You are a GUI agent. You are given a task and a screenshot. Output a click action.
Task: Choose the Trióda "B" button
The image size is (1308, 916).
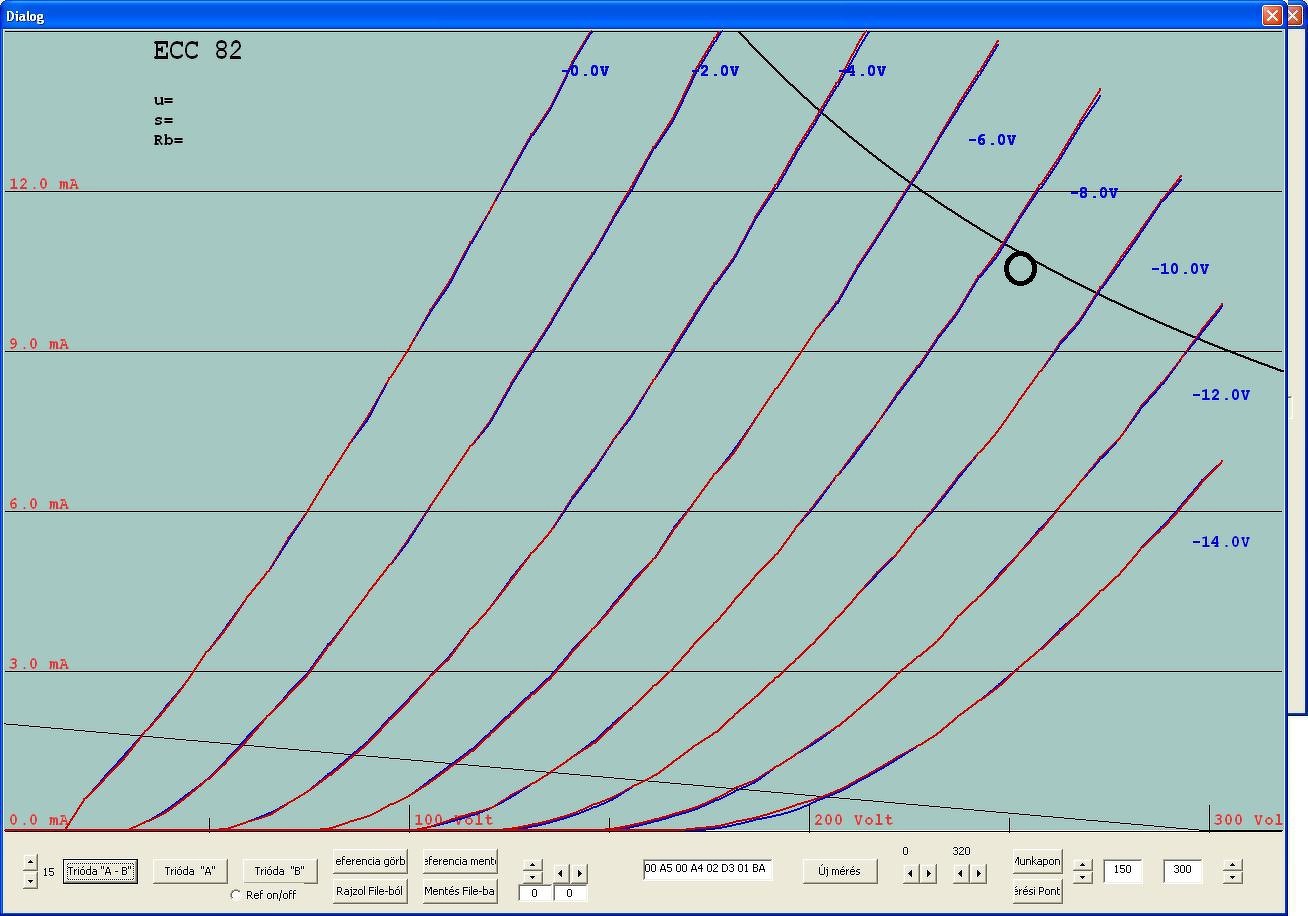[280, 871]
